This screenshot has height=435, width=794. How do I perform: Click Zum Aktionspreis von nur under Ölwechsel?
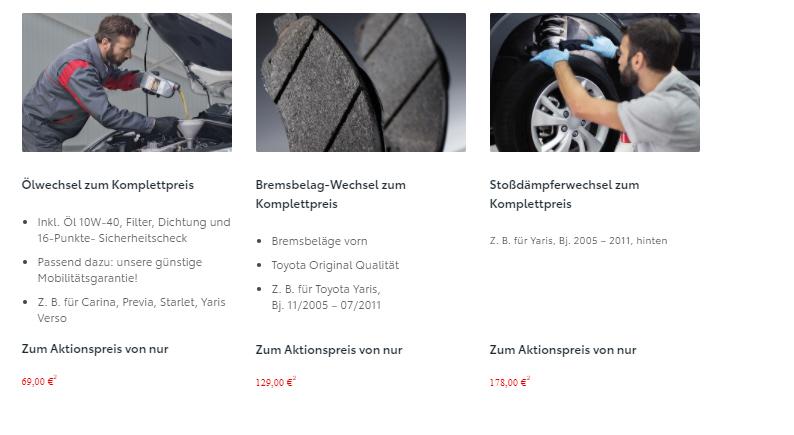(95, 349)
